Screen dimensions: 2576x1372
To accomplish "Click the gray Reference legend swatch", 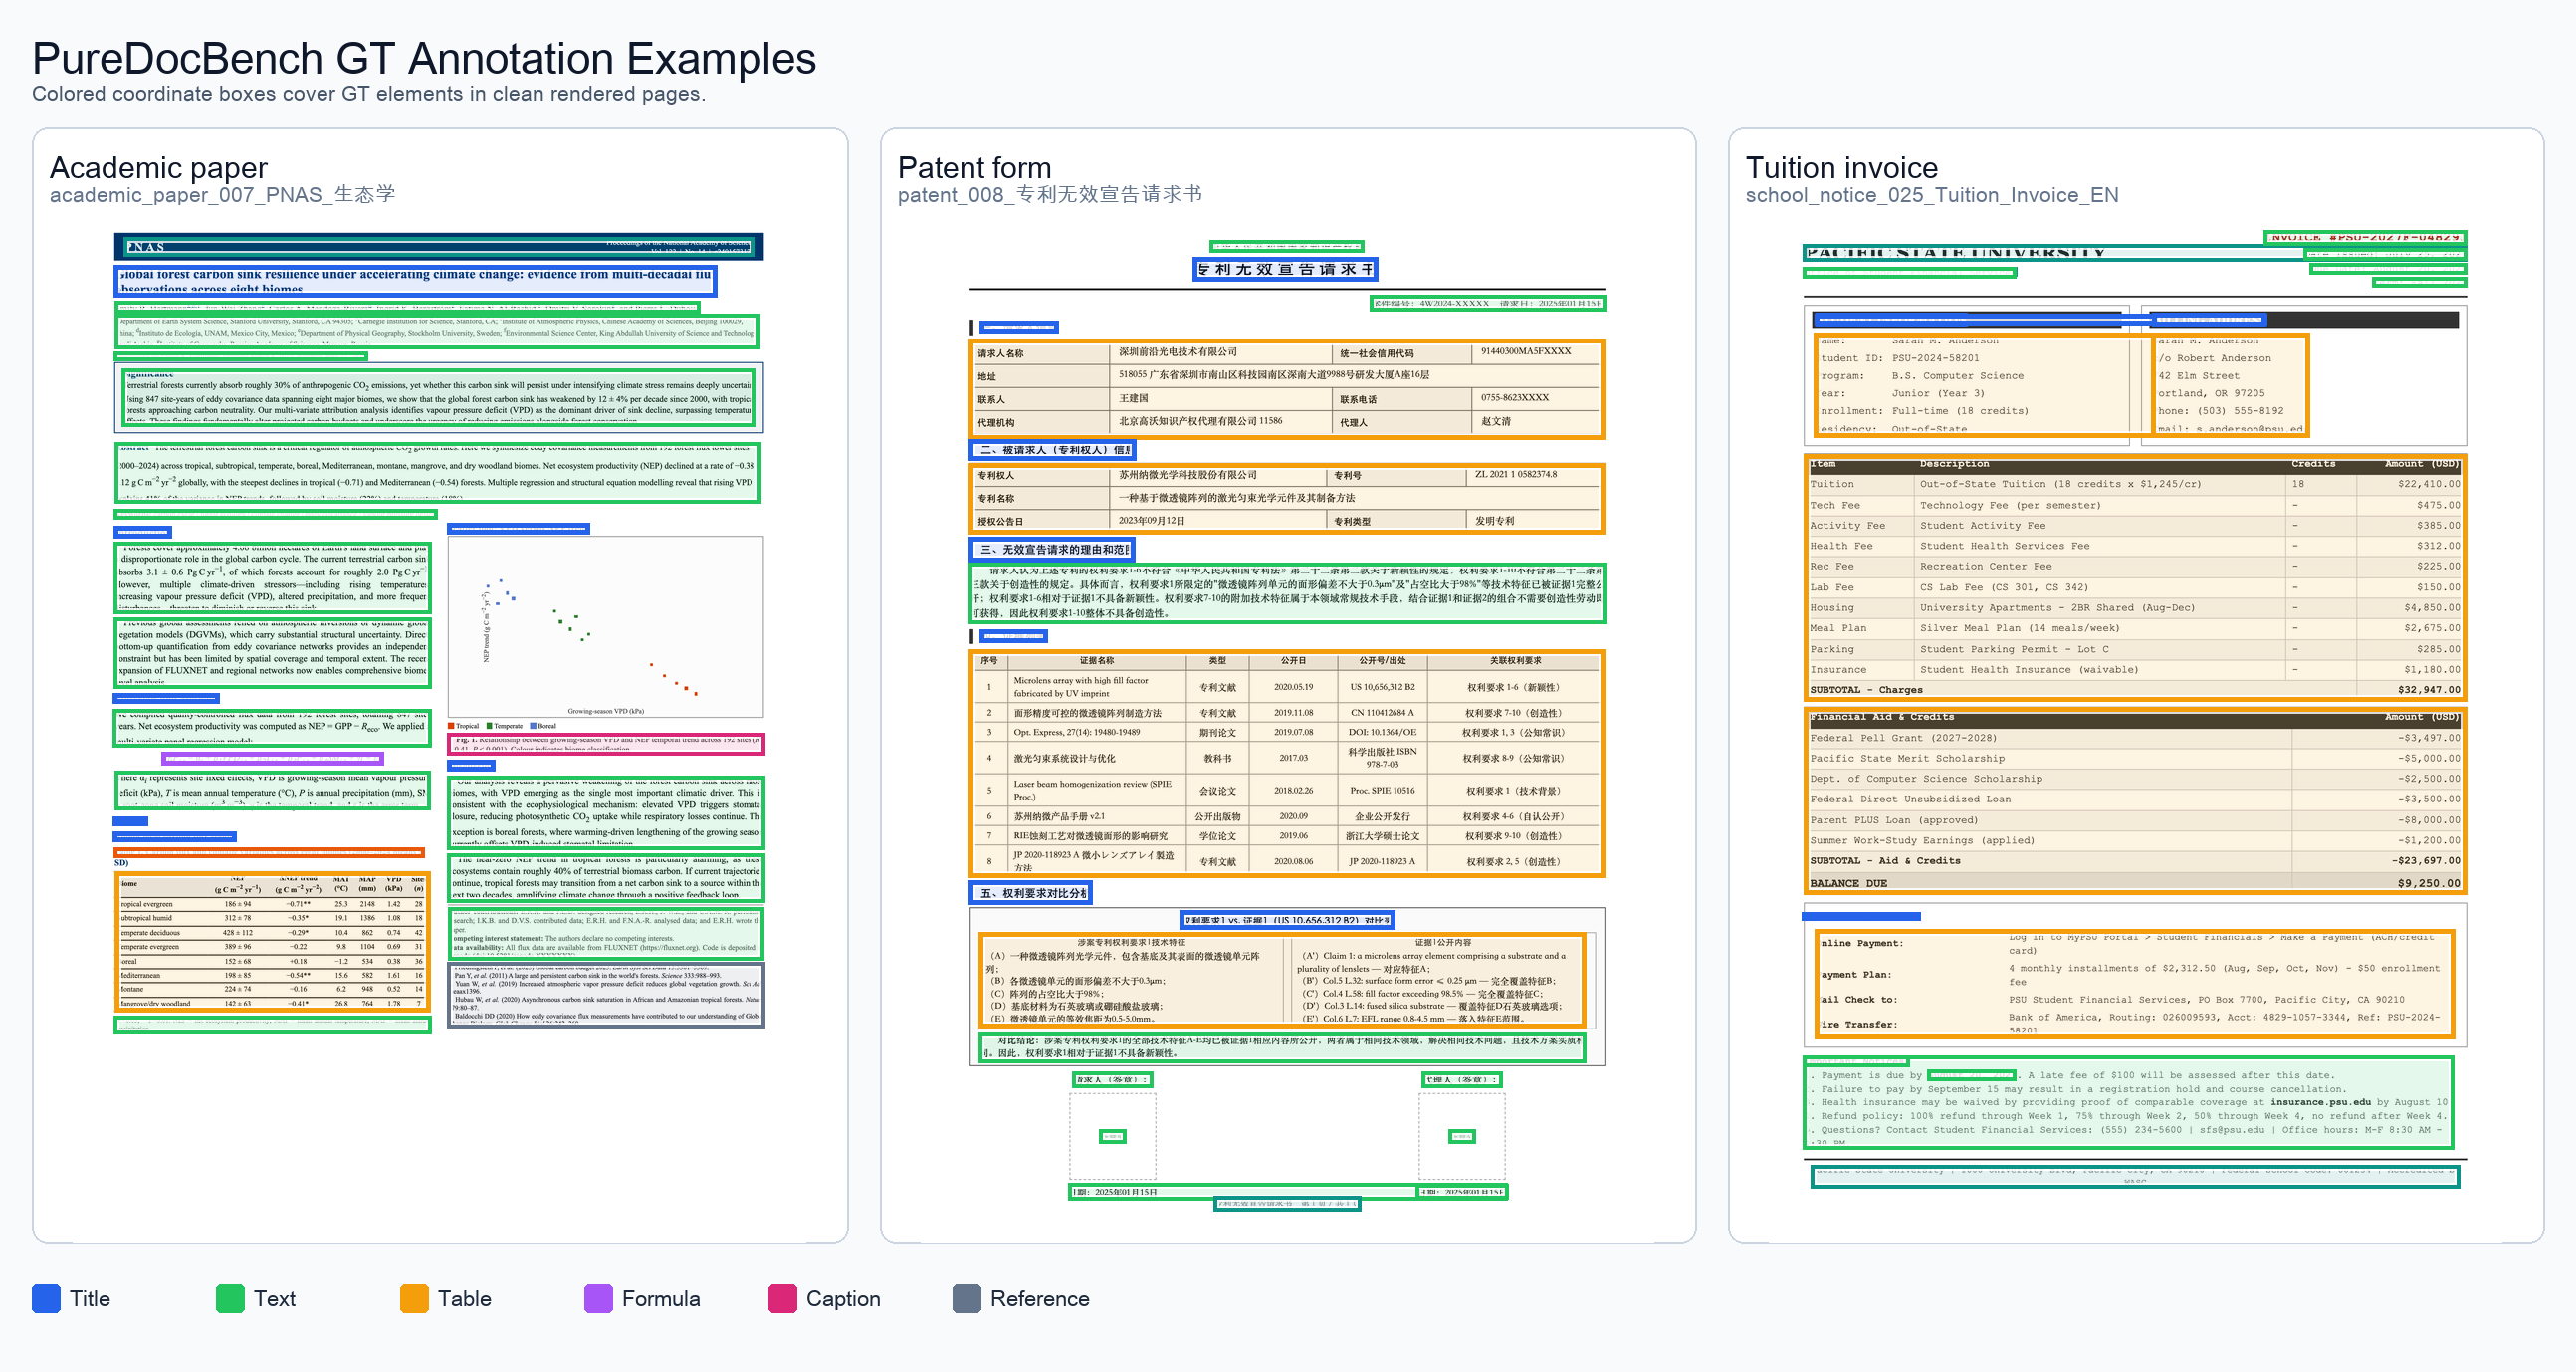I will [966, 1298].
